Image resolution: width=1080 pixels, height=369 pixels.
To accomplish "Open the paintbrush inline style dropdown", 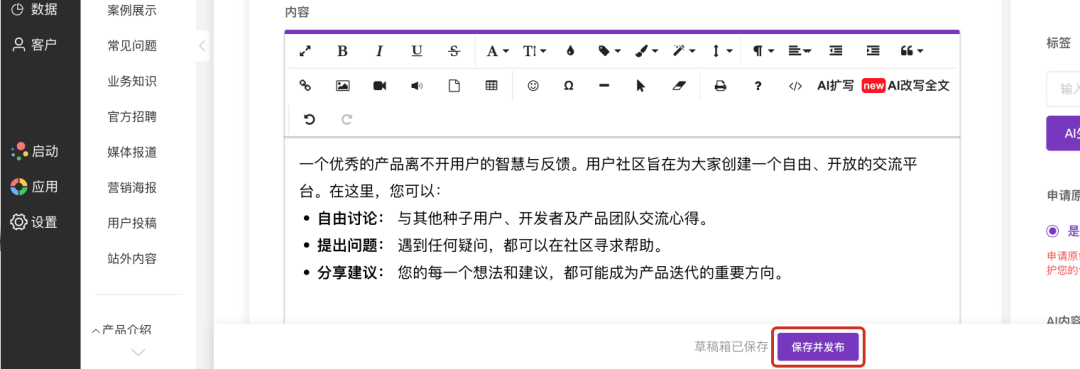I will (x=646, y=51).
